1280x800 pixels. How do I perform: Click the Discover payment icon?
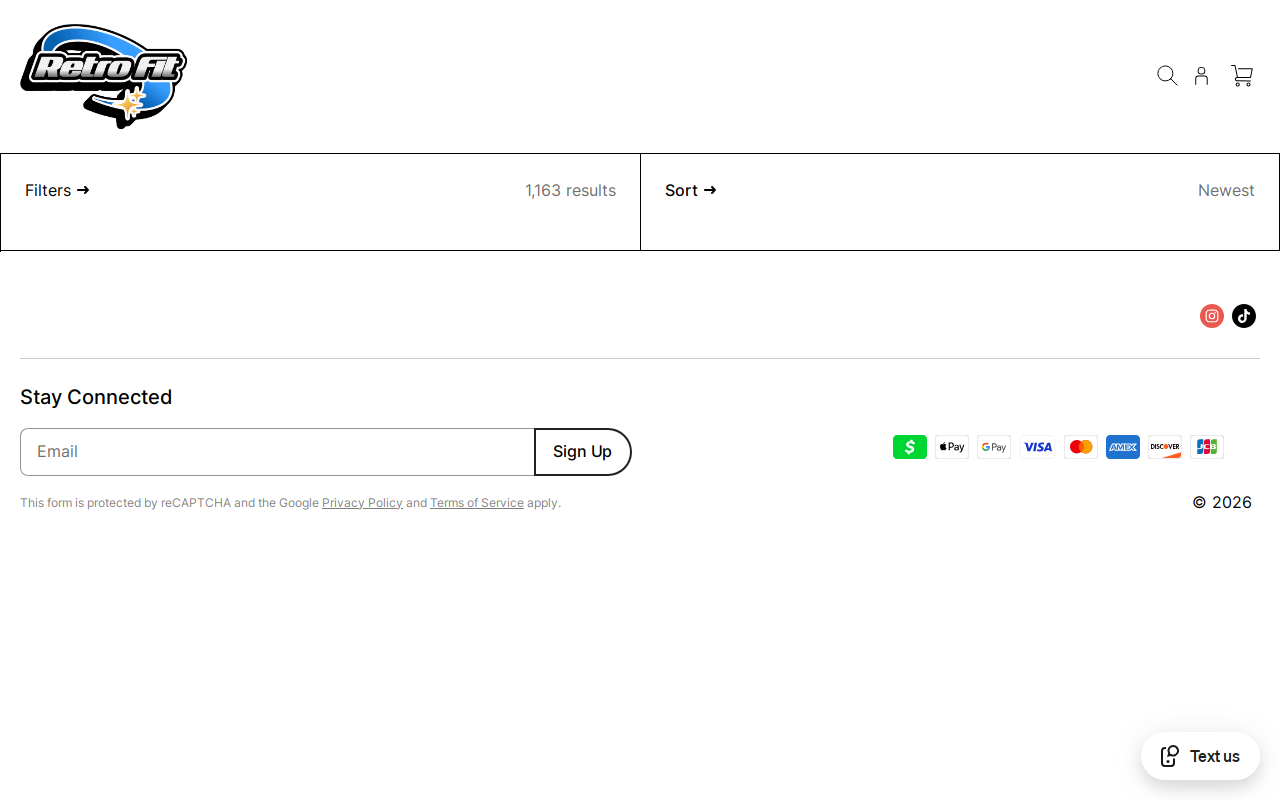[x=1165, y=447]
